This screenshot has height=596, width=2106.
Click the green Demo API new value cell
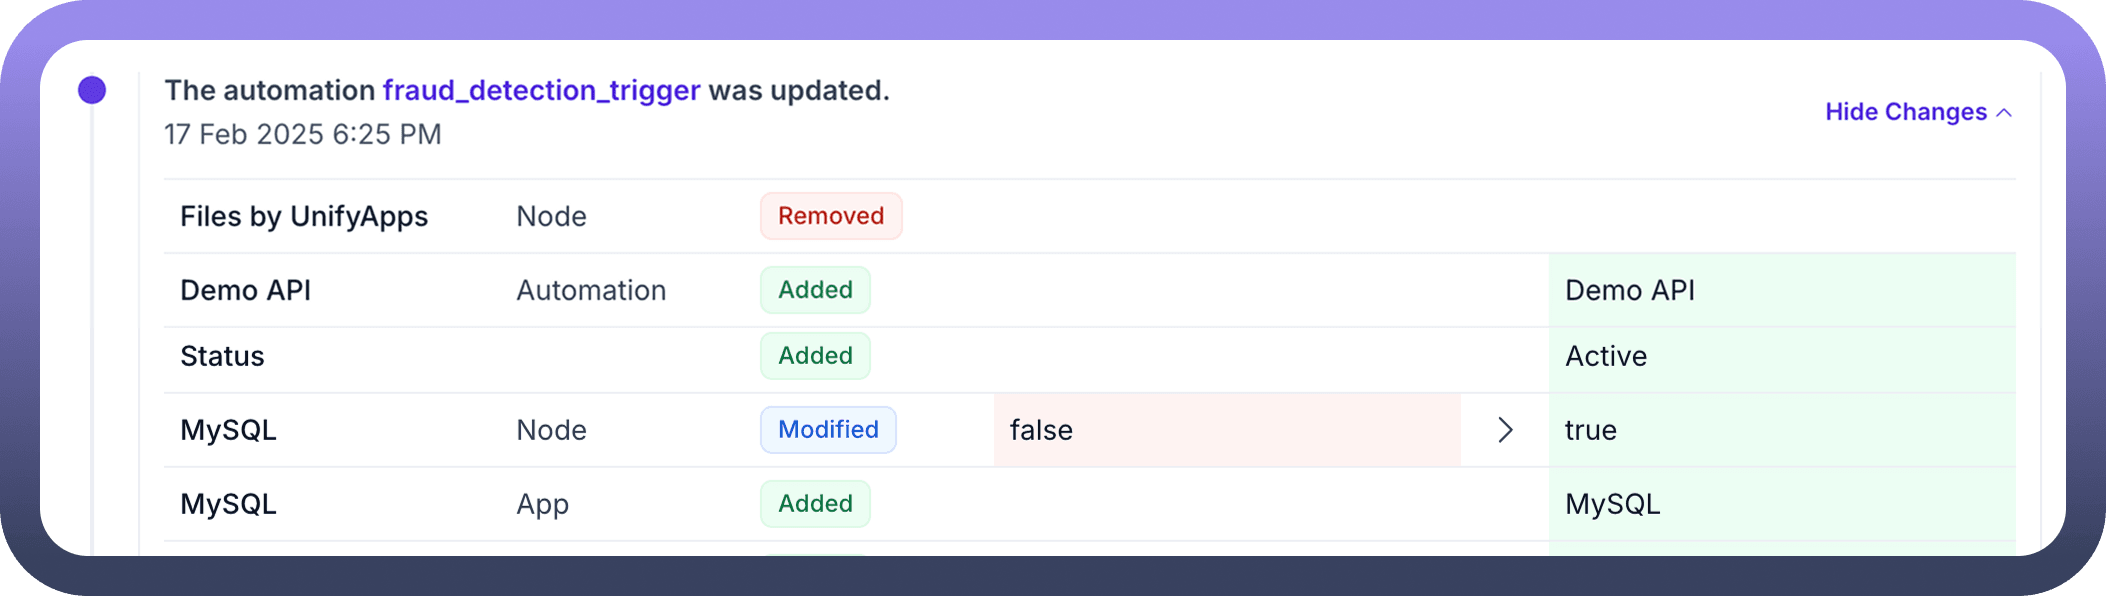click(1781, 290)
